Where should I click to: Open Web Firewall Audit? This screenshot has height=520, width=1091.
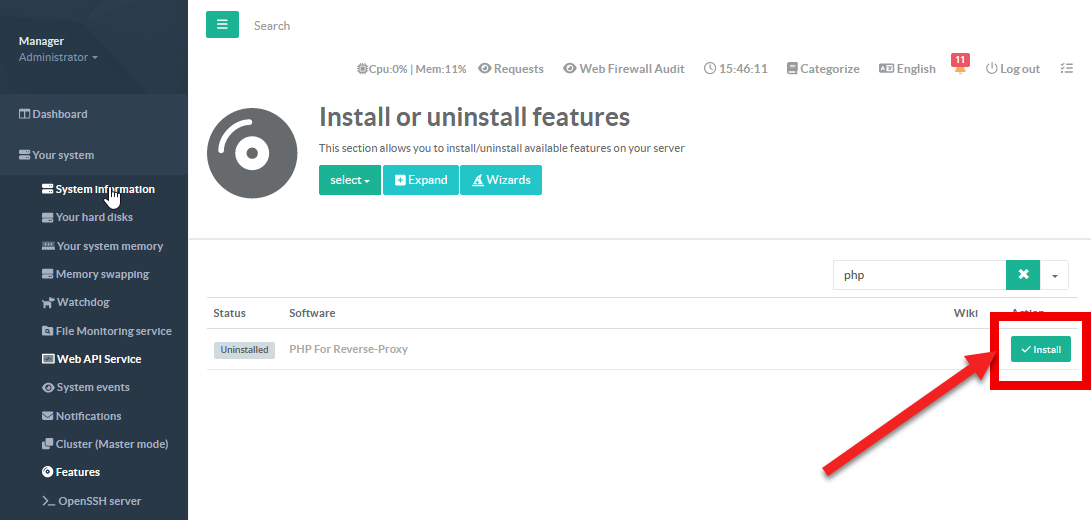[624, 69]
